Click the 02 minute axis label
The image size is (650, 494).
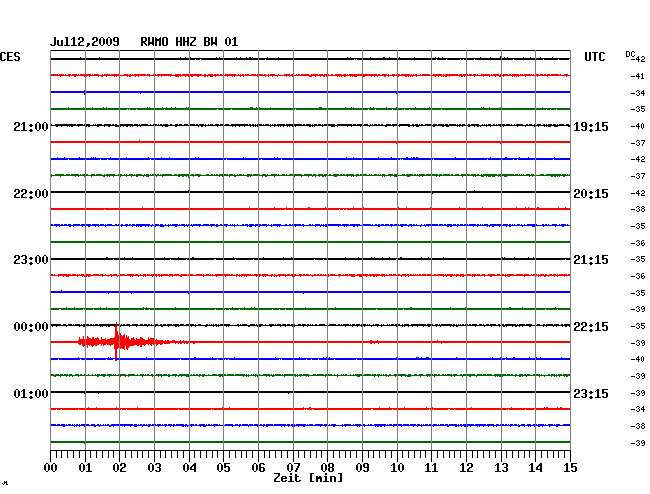[119, 468]
